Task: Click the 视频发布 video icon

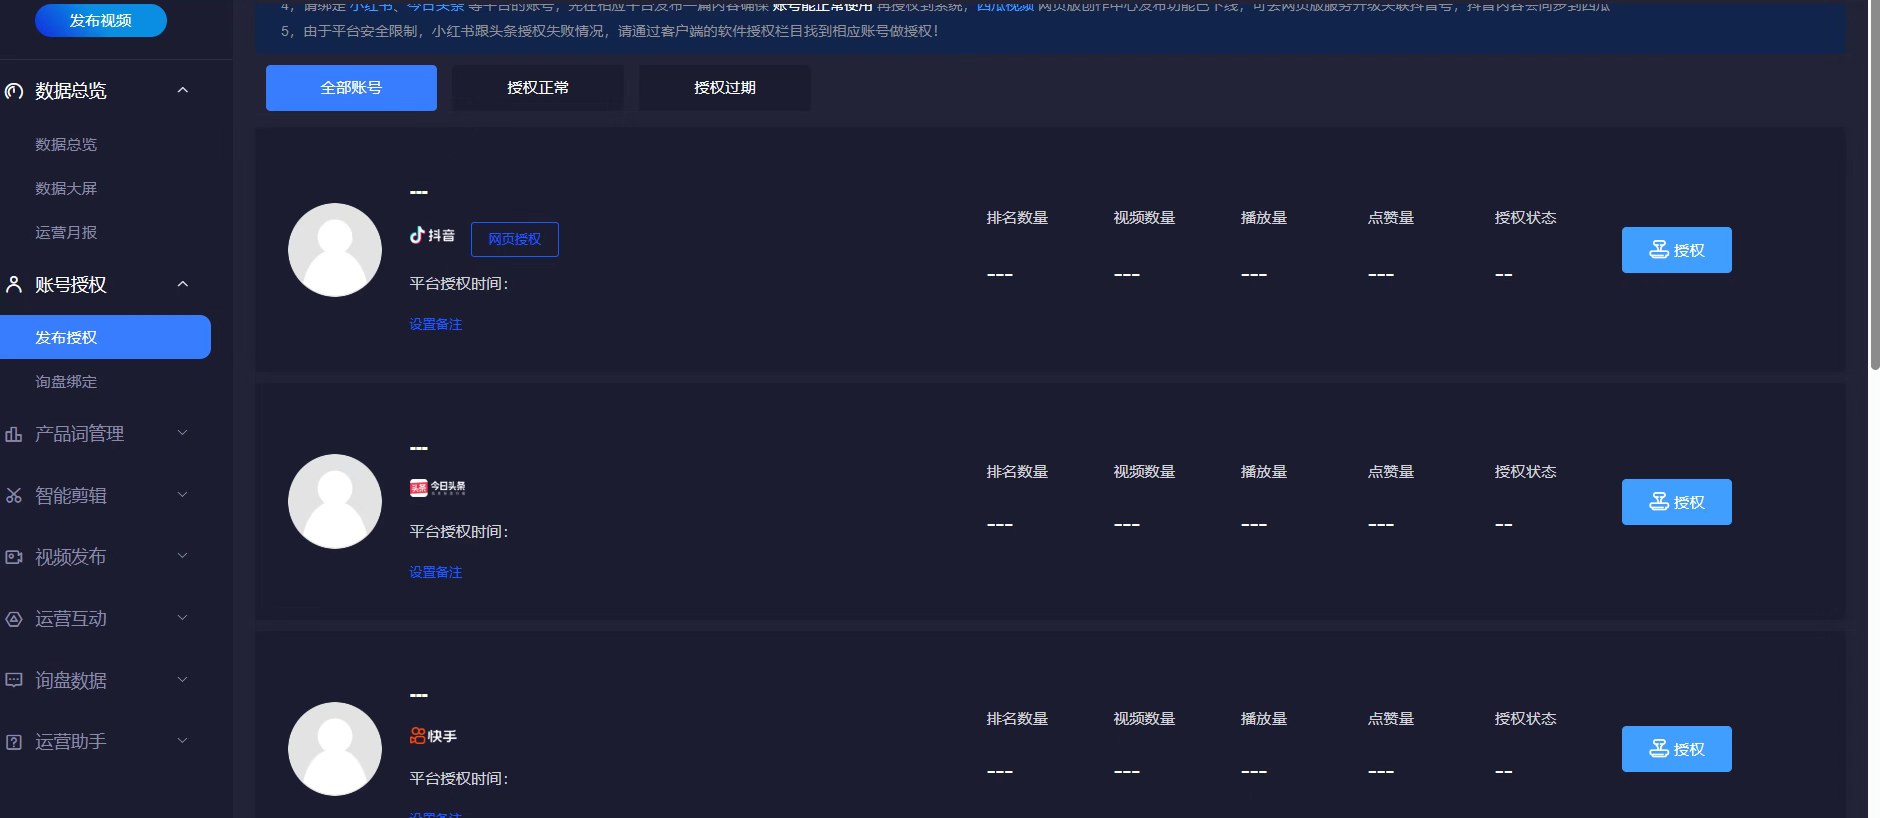Action: point(14,557)
